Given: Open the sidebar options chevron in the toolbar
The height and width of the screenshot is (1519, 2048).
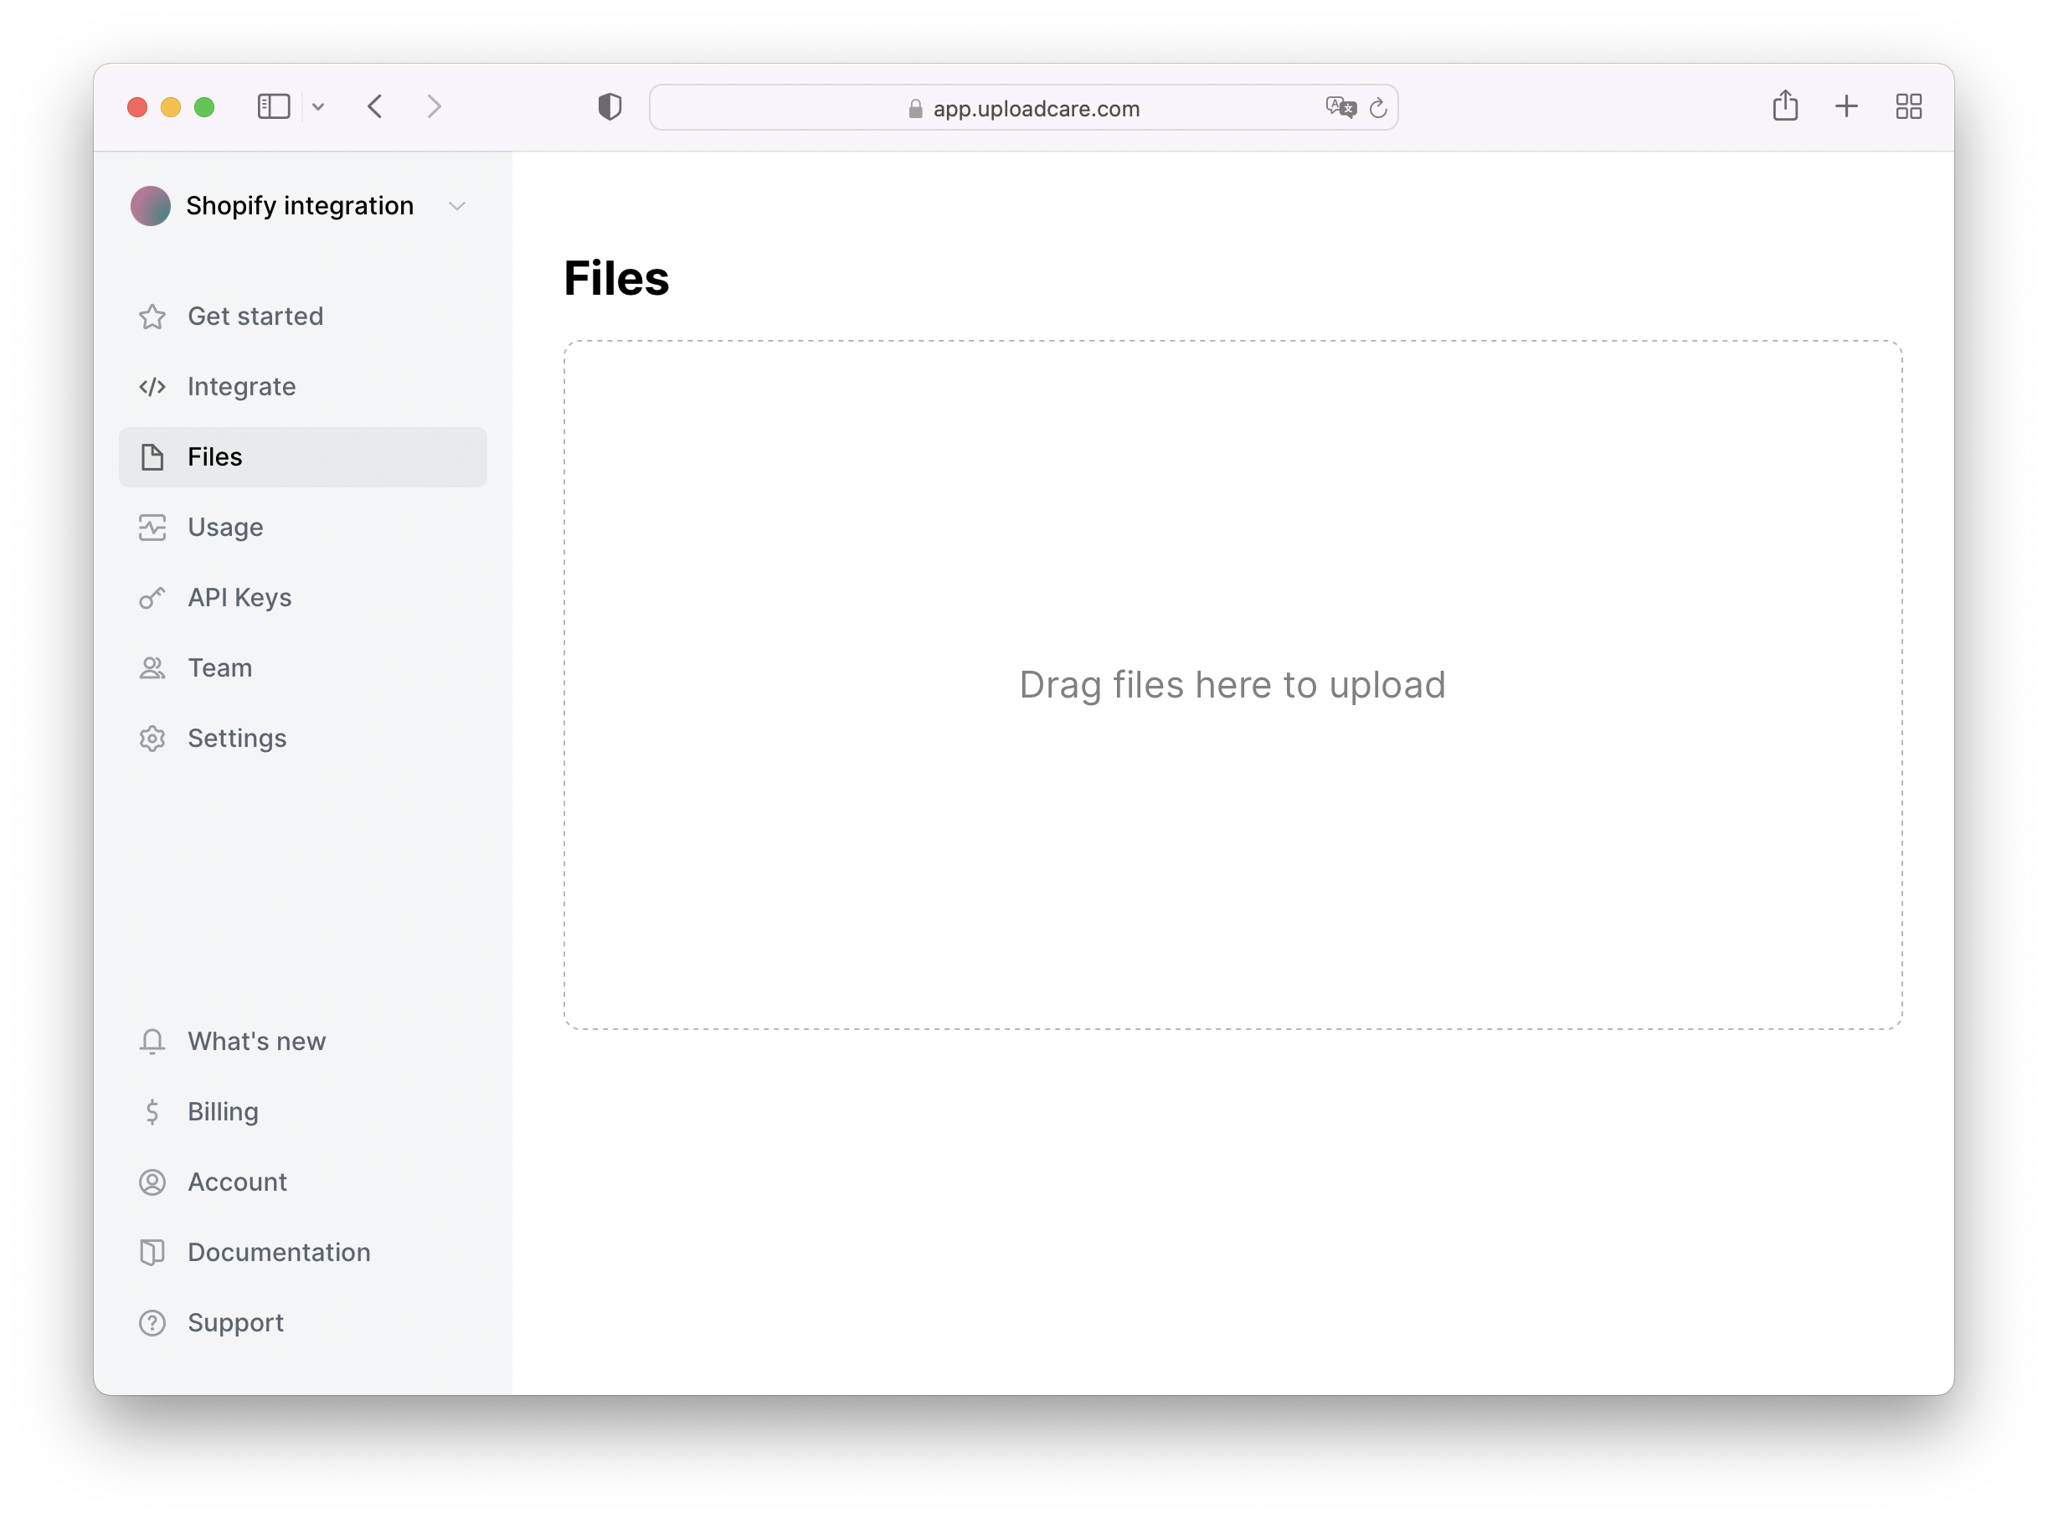Looking at the screenshot, I should [318, 107].
